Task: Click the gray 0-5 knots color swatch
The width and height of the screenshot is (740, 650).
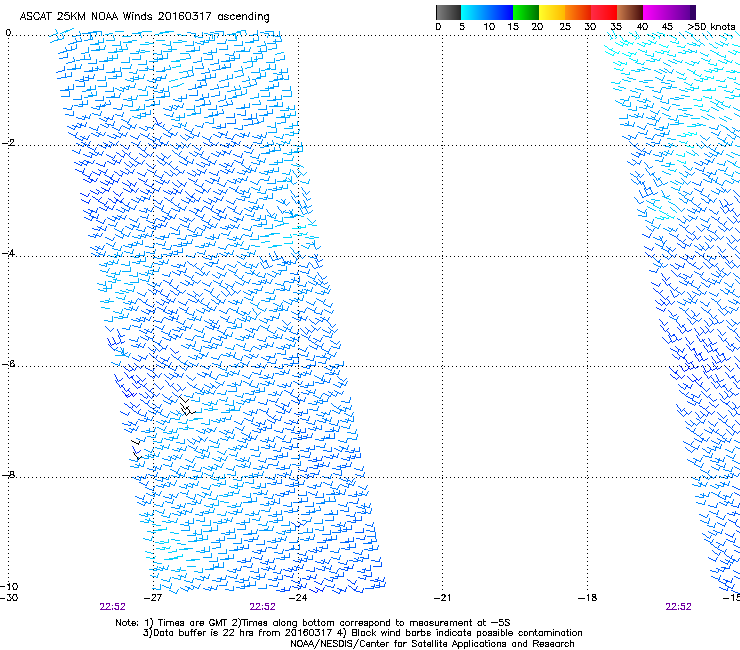Action: pos(448,12)
